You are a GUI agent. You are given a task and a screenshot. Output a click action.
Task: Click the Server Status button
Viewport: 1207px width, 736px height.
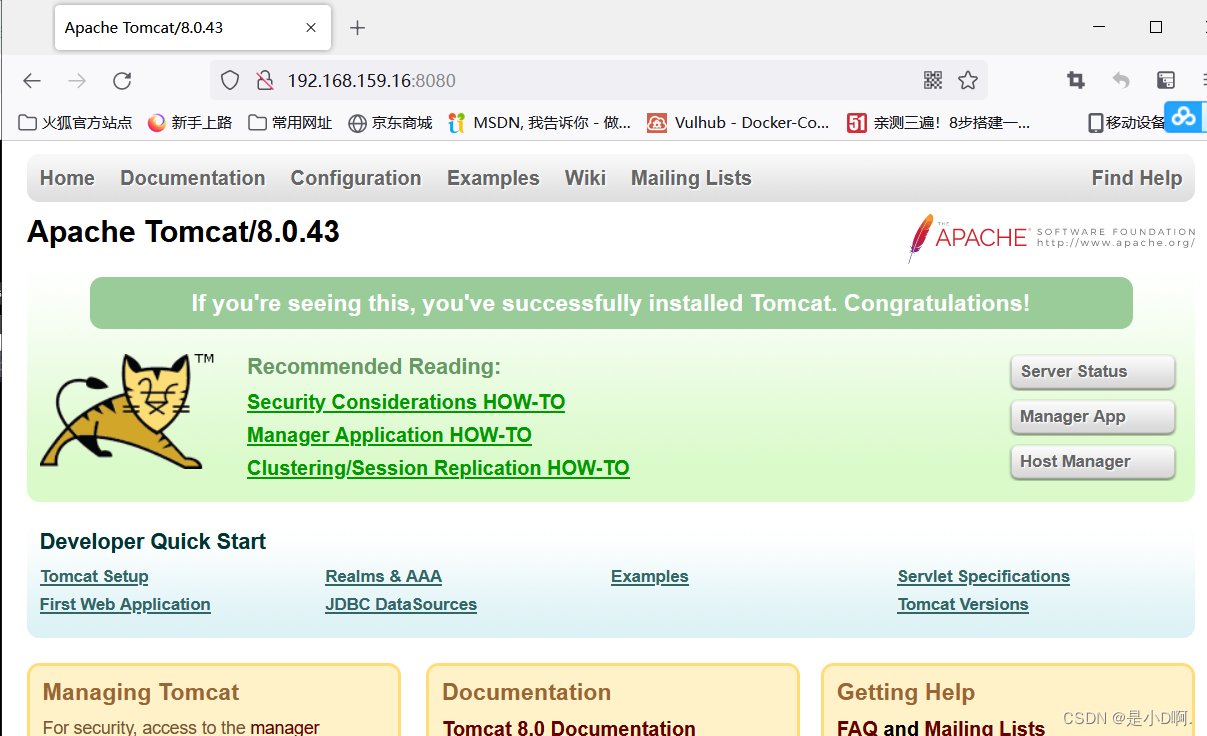[x=1092, y=372]
